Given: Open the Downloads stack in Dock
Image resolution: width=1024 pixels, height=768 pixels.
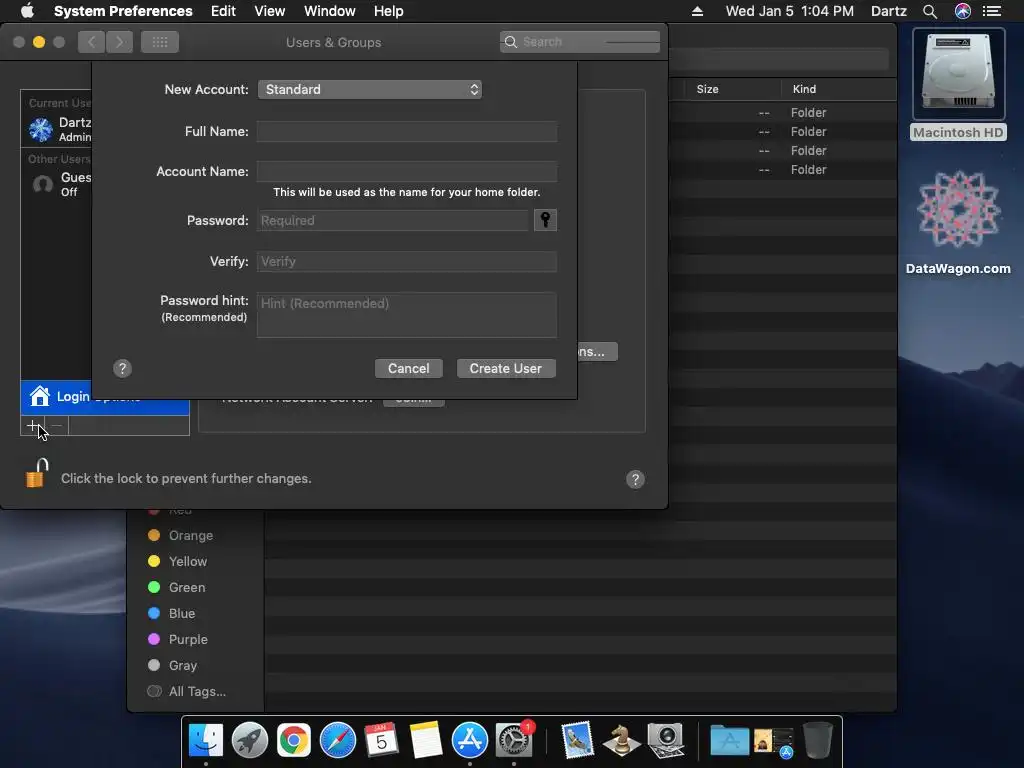Looking at the screenshot, I should coord(773,742).
